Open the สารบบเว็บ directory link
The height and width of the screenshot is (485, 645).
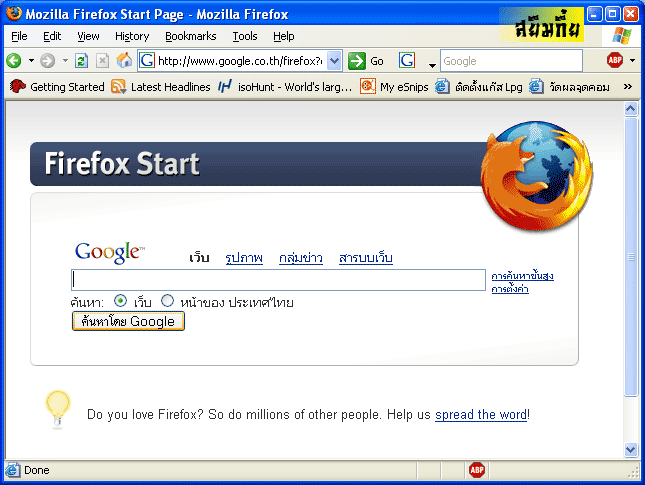point(366,258)
